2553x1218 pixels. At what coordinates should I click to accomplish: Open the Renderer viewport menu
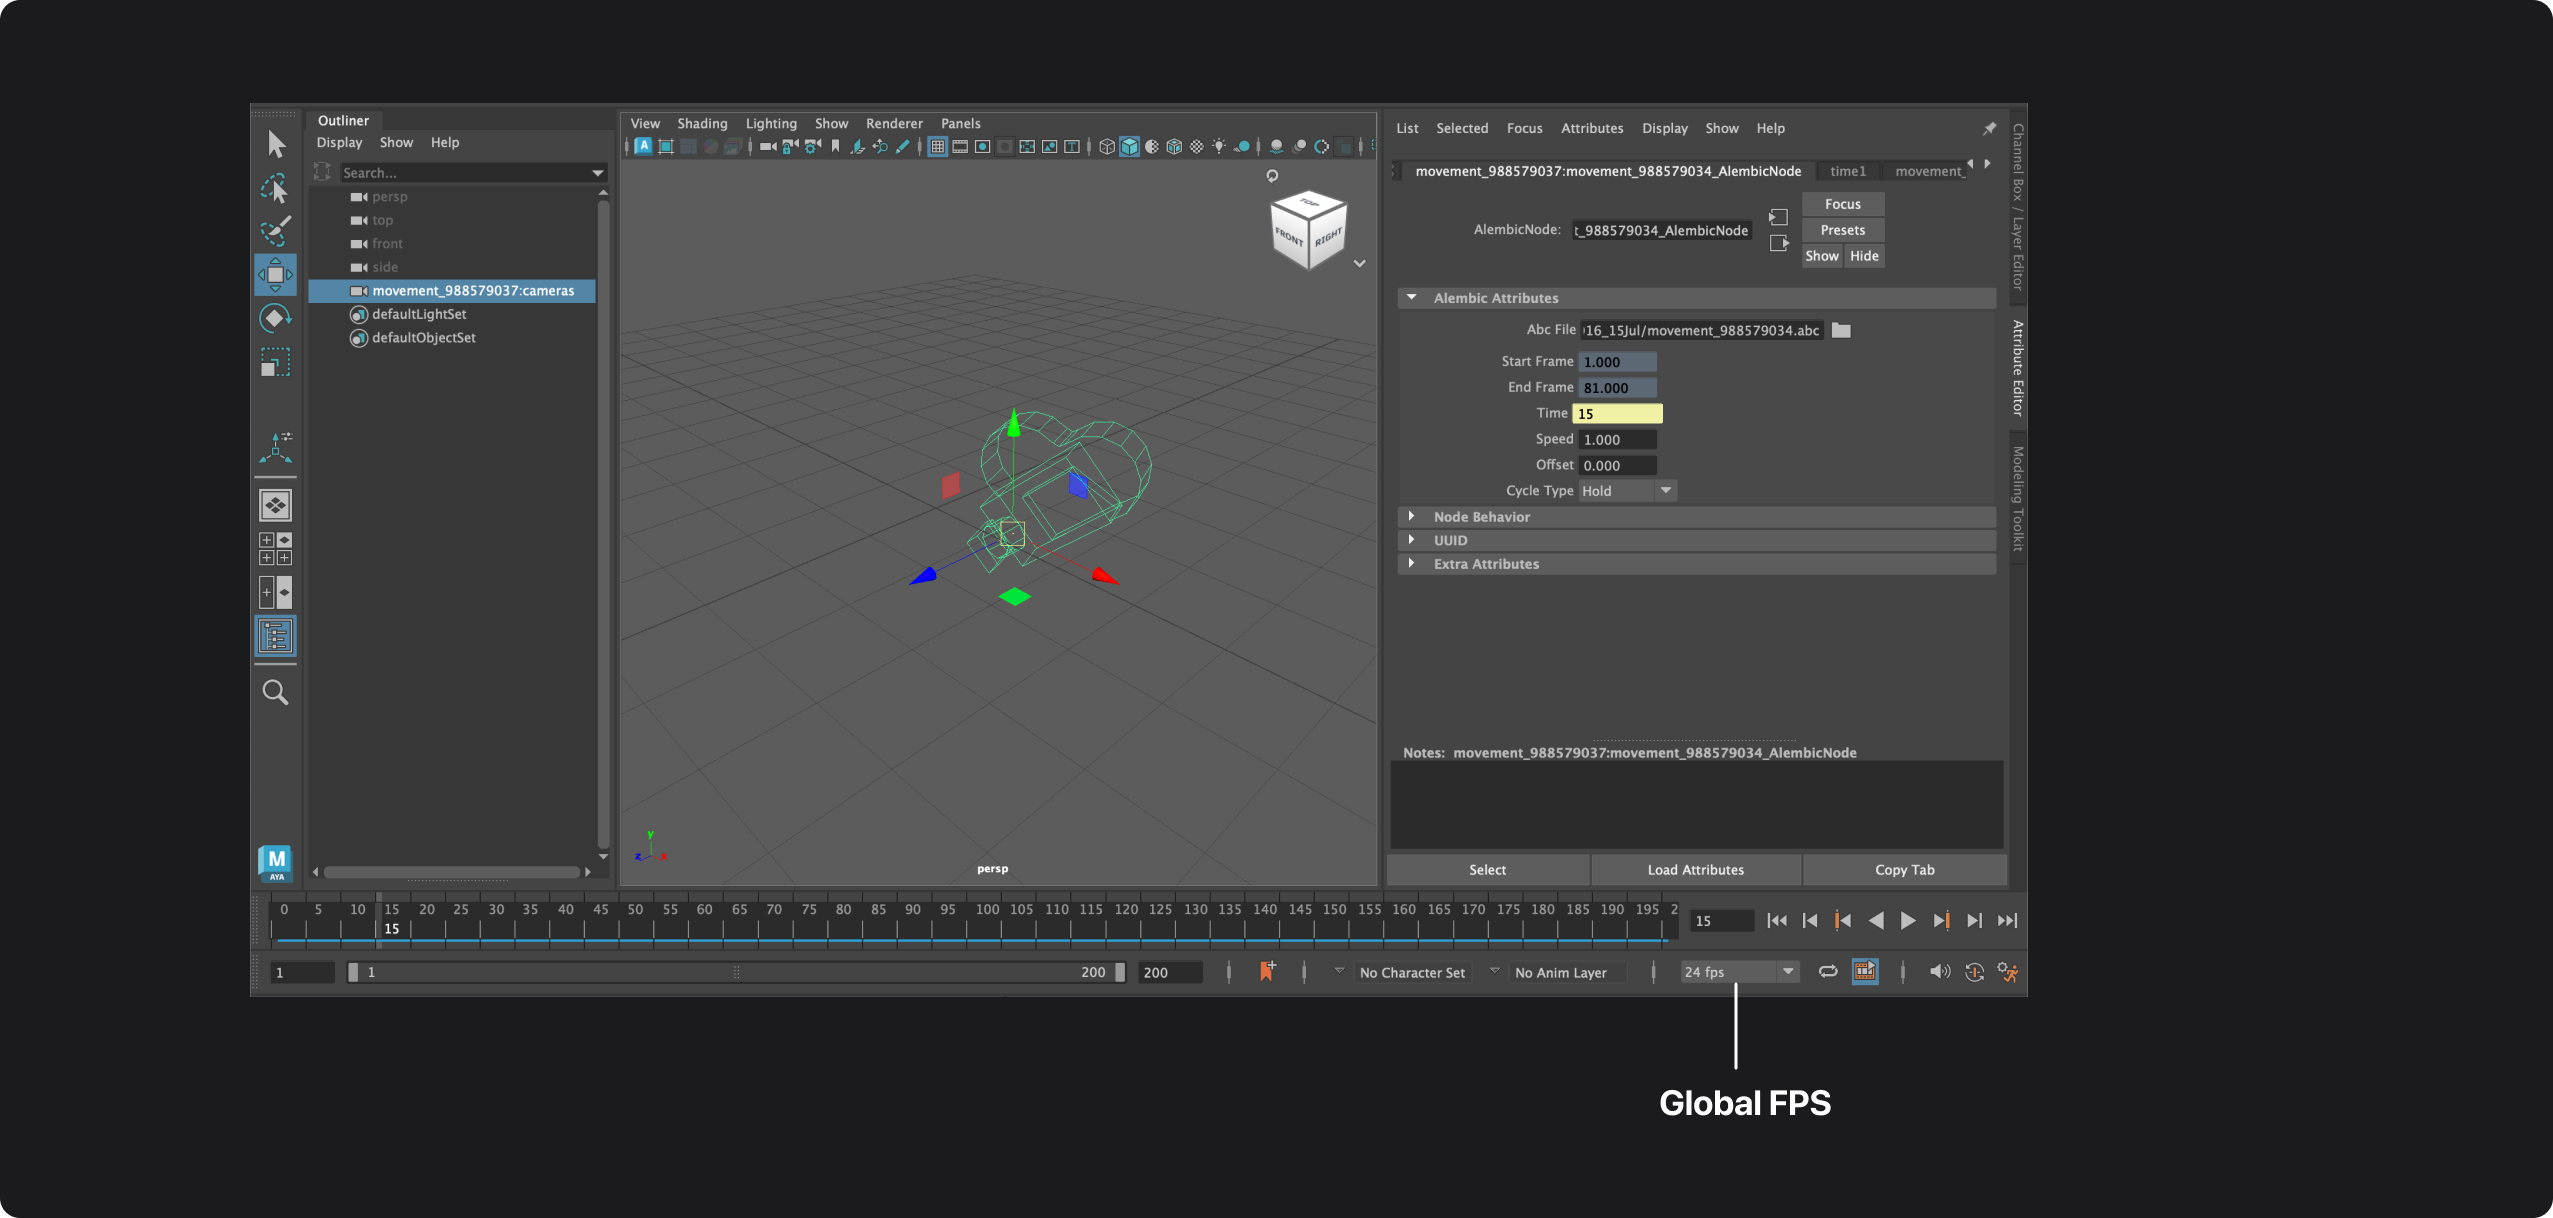click(894, 124)
